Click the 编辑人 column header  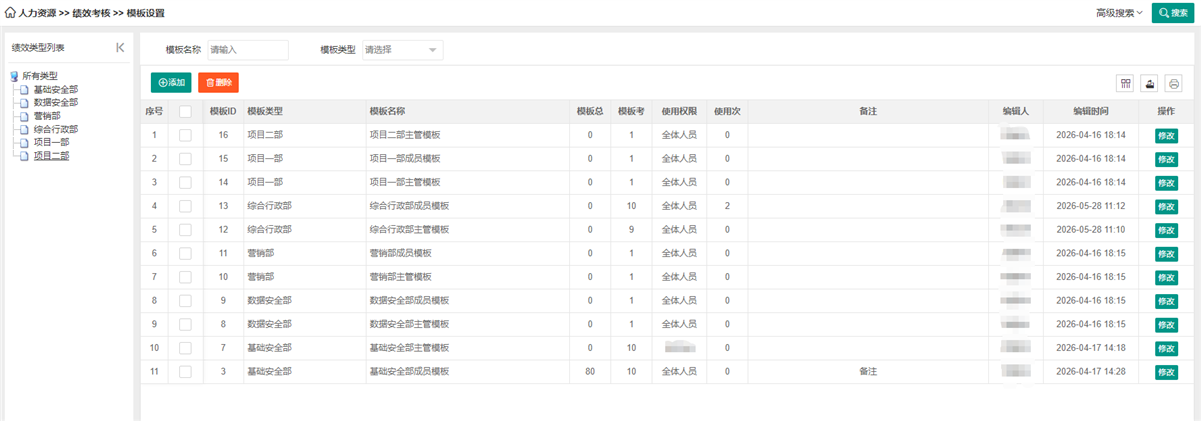[1016, 111]
